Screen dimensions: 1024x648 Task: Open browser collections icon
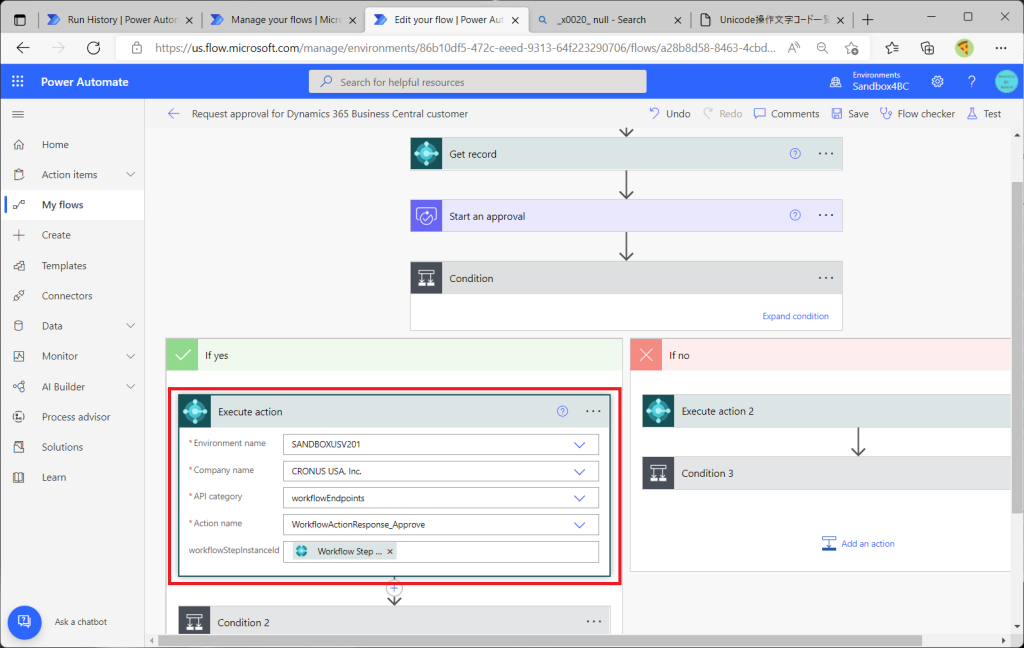(x=927, y=48)
